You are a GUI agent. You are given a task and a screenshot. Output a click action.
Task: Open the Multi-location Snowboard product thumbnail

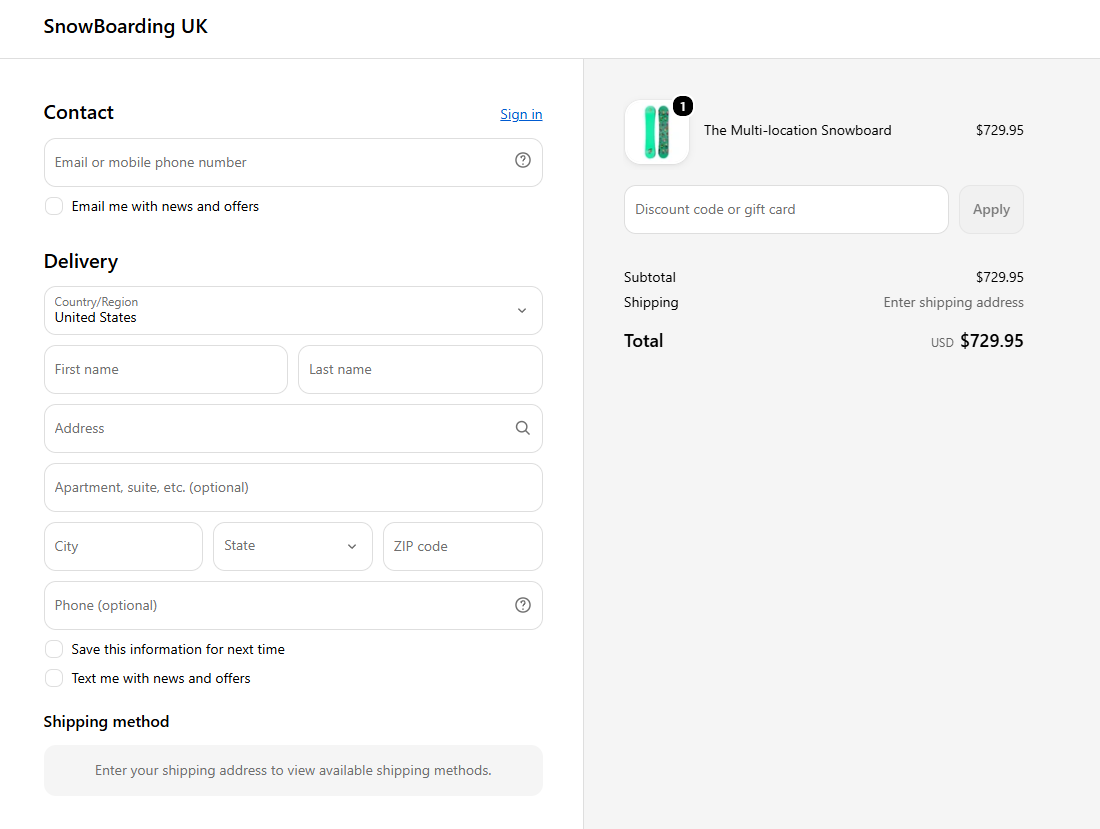point(657,132)
